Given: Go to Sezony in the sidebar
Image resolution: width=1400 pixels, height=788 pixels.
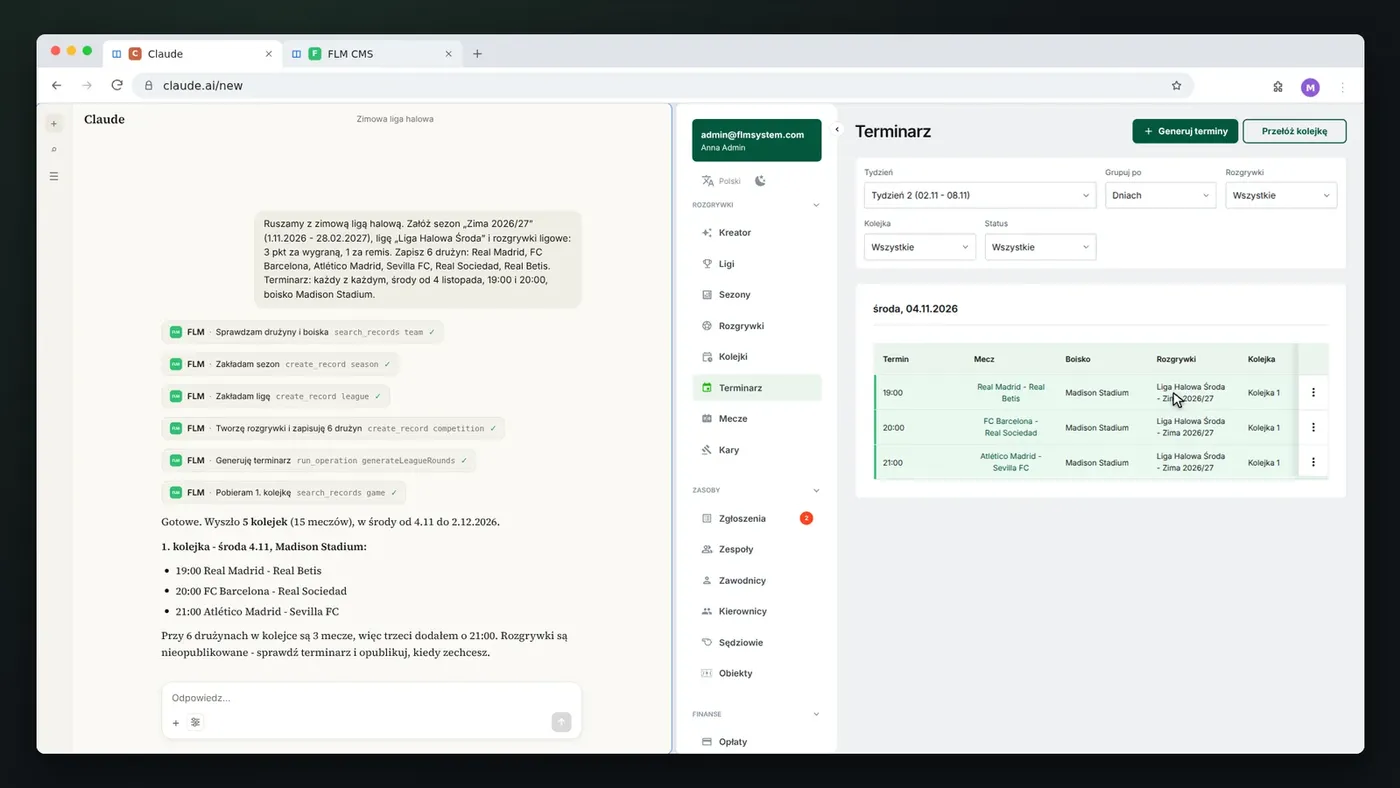Looking at the screenshot, I should pyautogui.click(x=756, y=295).
